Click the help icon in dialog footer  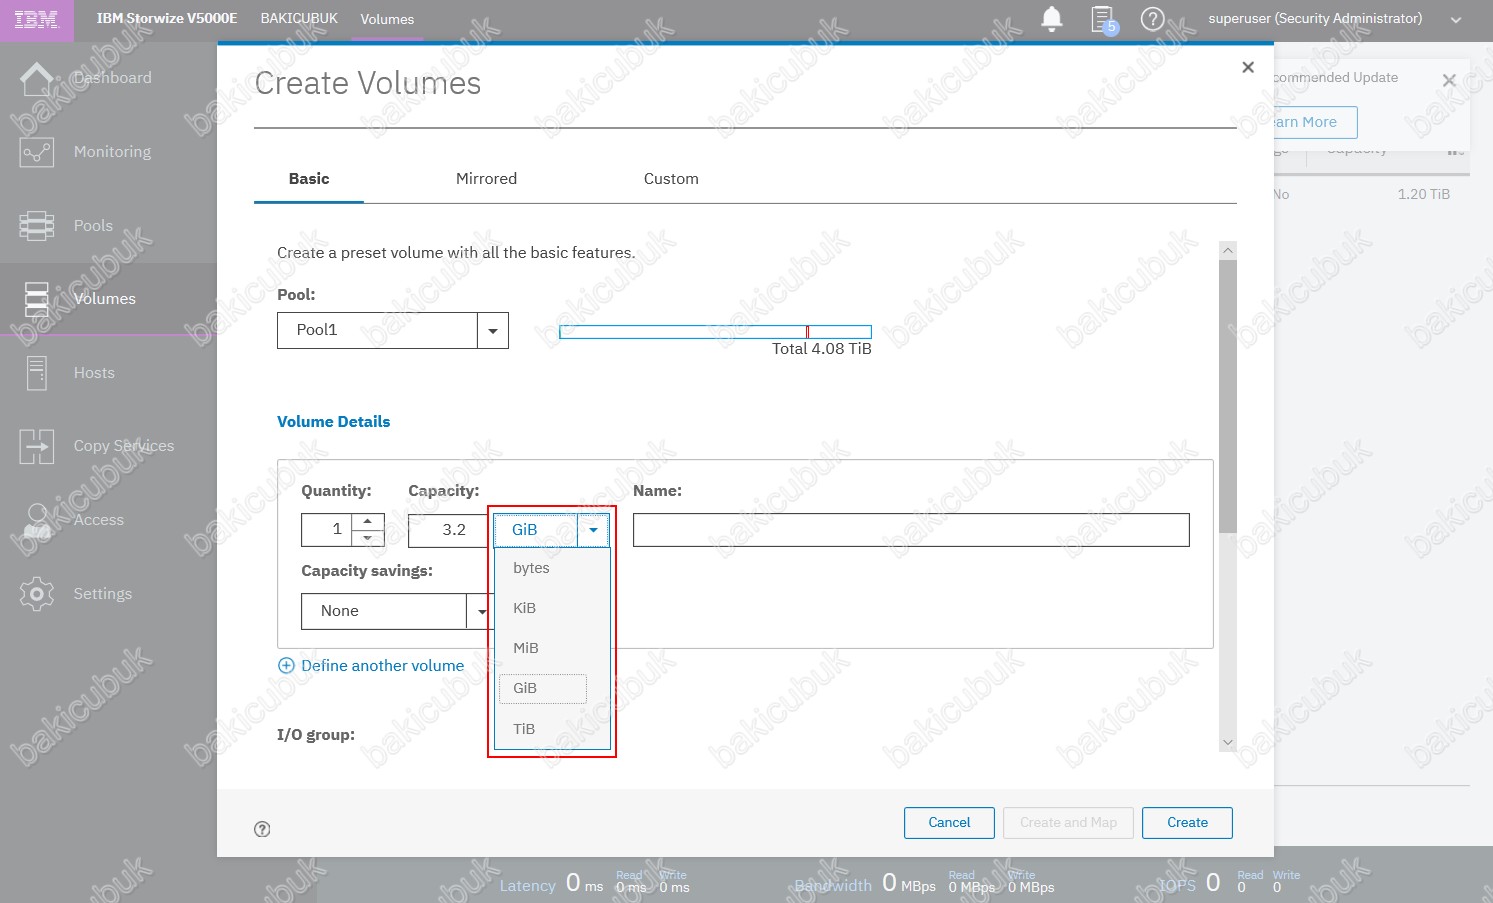click(262, 829)
